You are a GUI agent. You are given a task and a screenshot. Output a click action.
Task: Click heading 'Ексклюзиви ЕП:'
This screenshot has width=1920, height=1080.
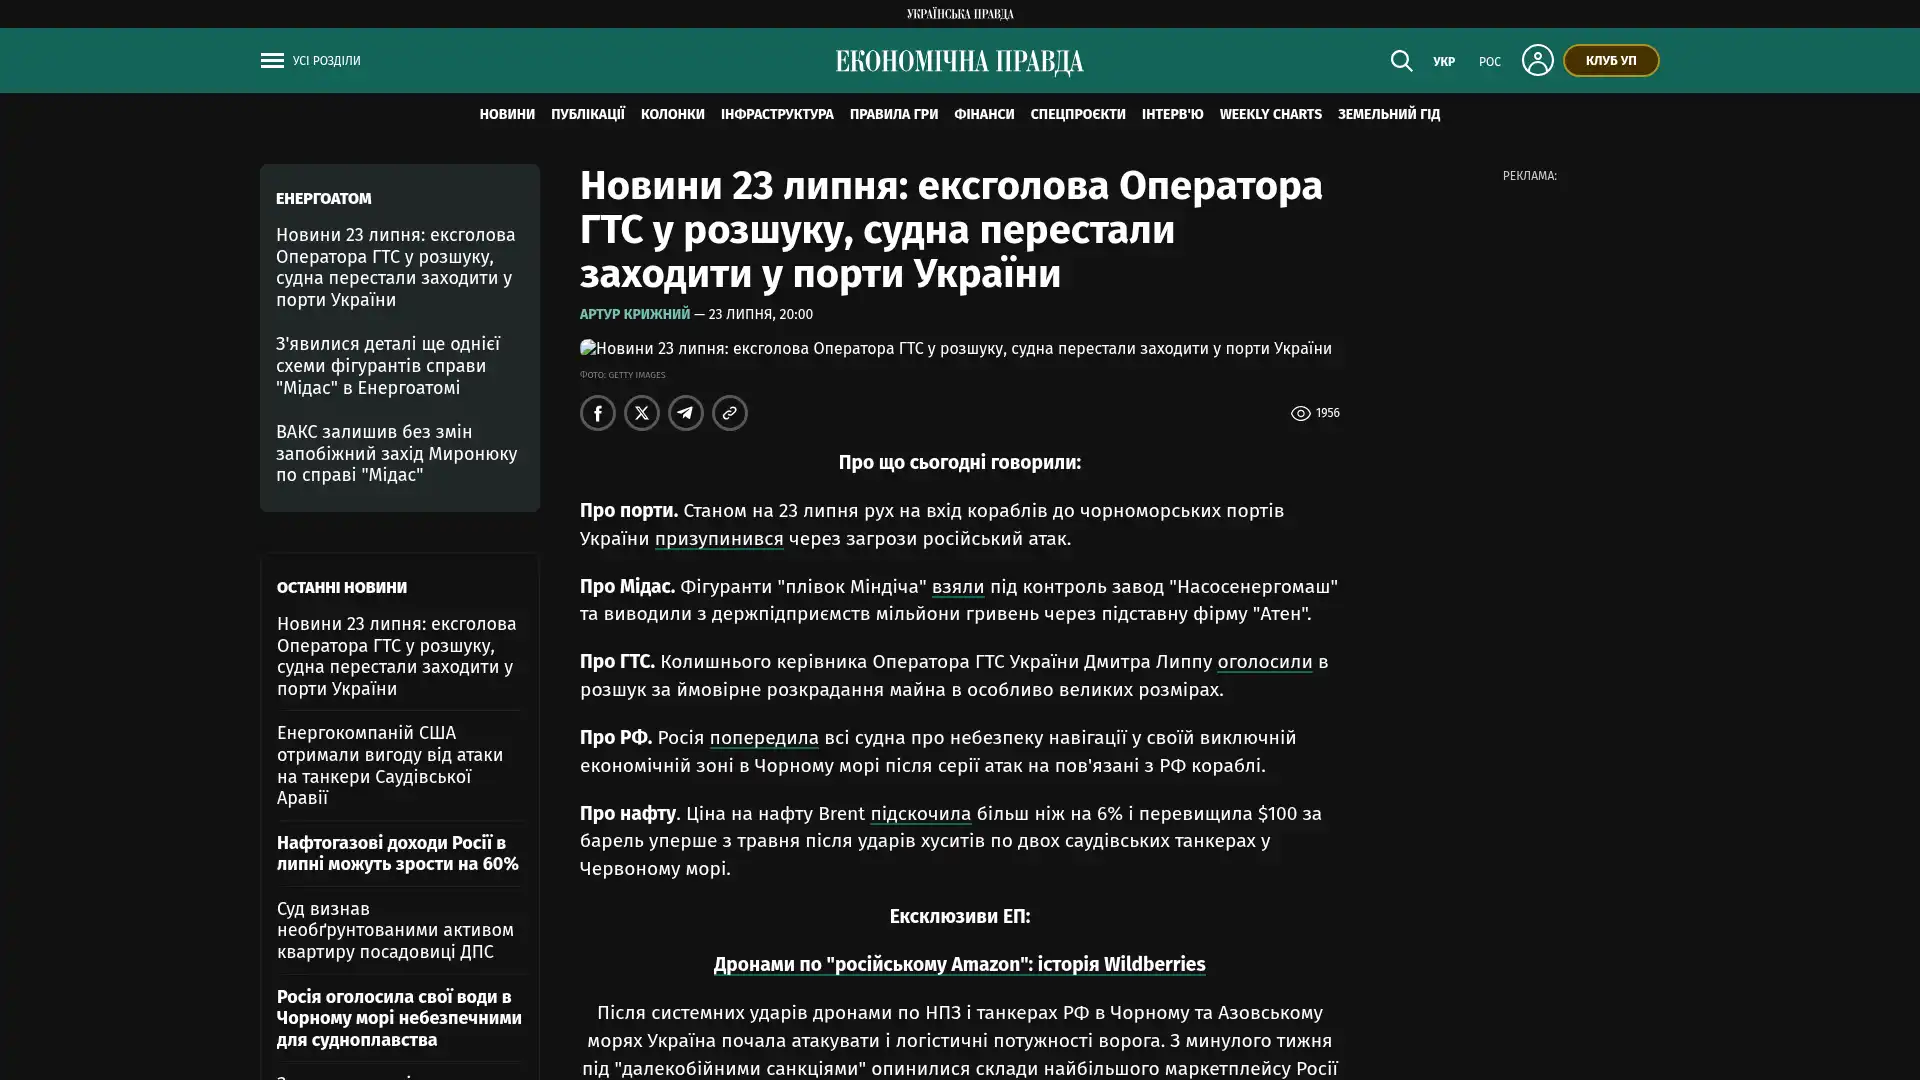click(x=960, y=917)
